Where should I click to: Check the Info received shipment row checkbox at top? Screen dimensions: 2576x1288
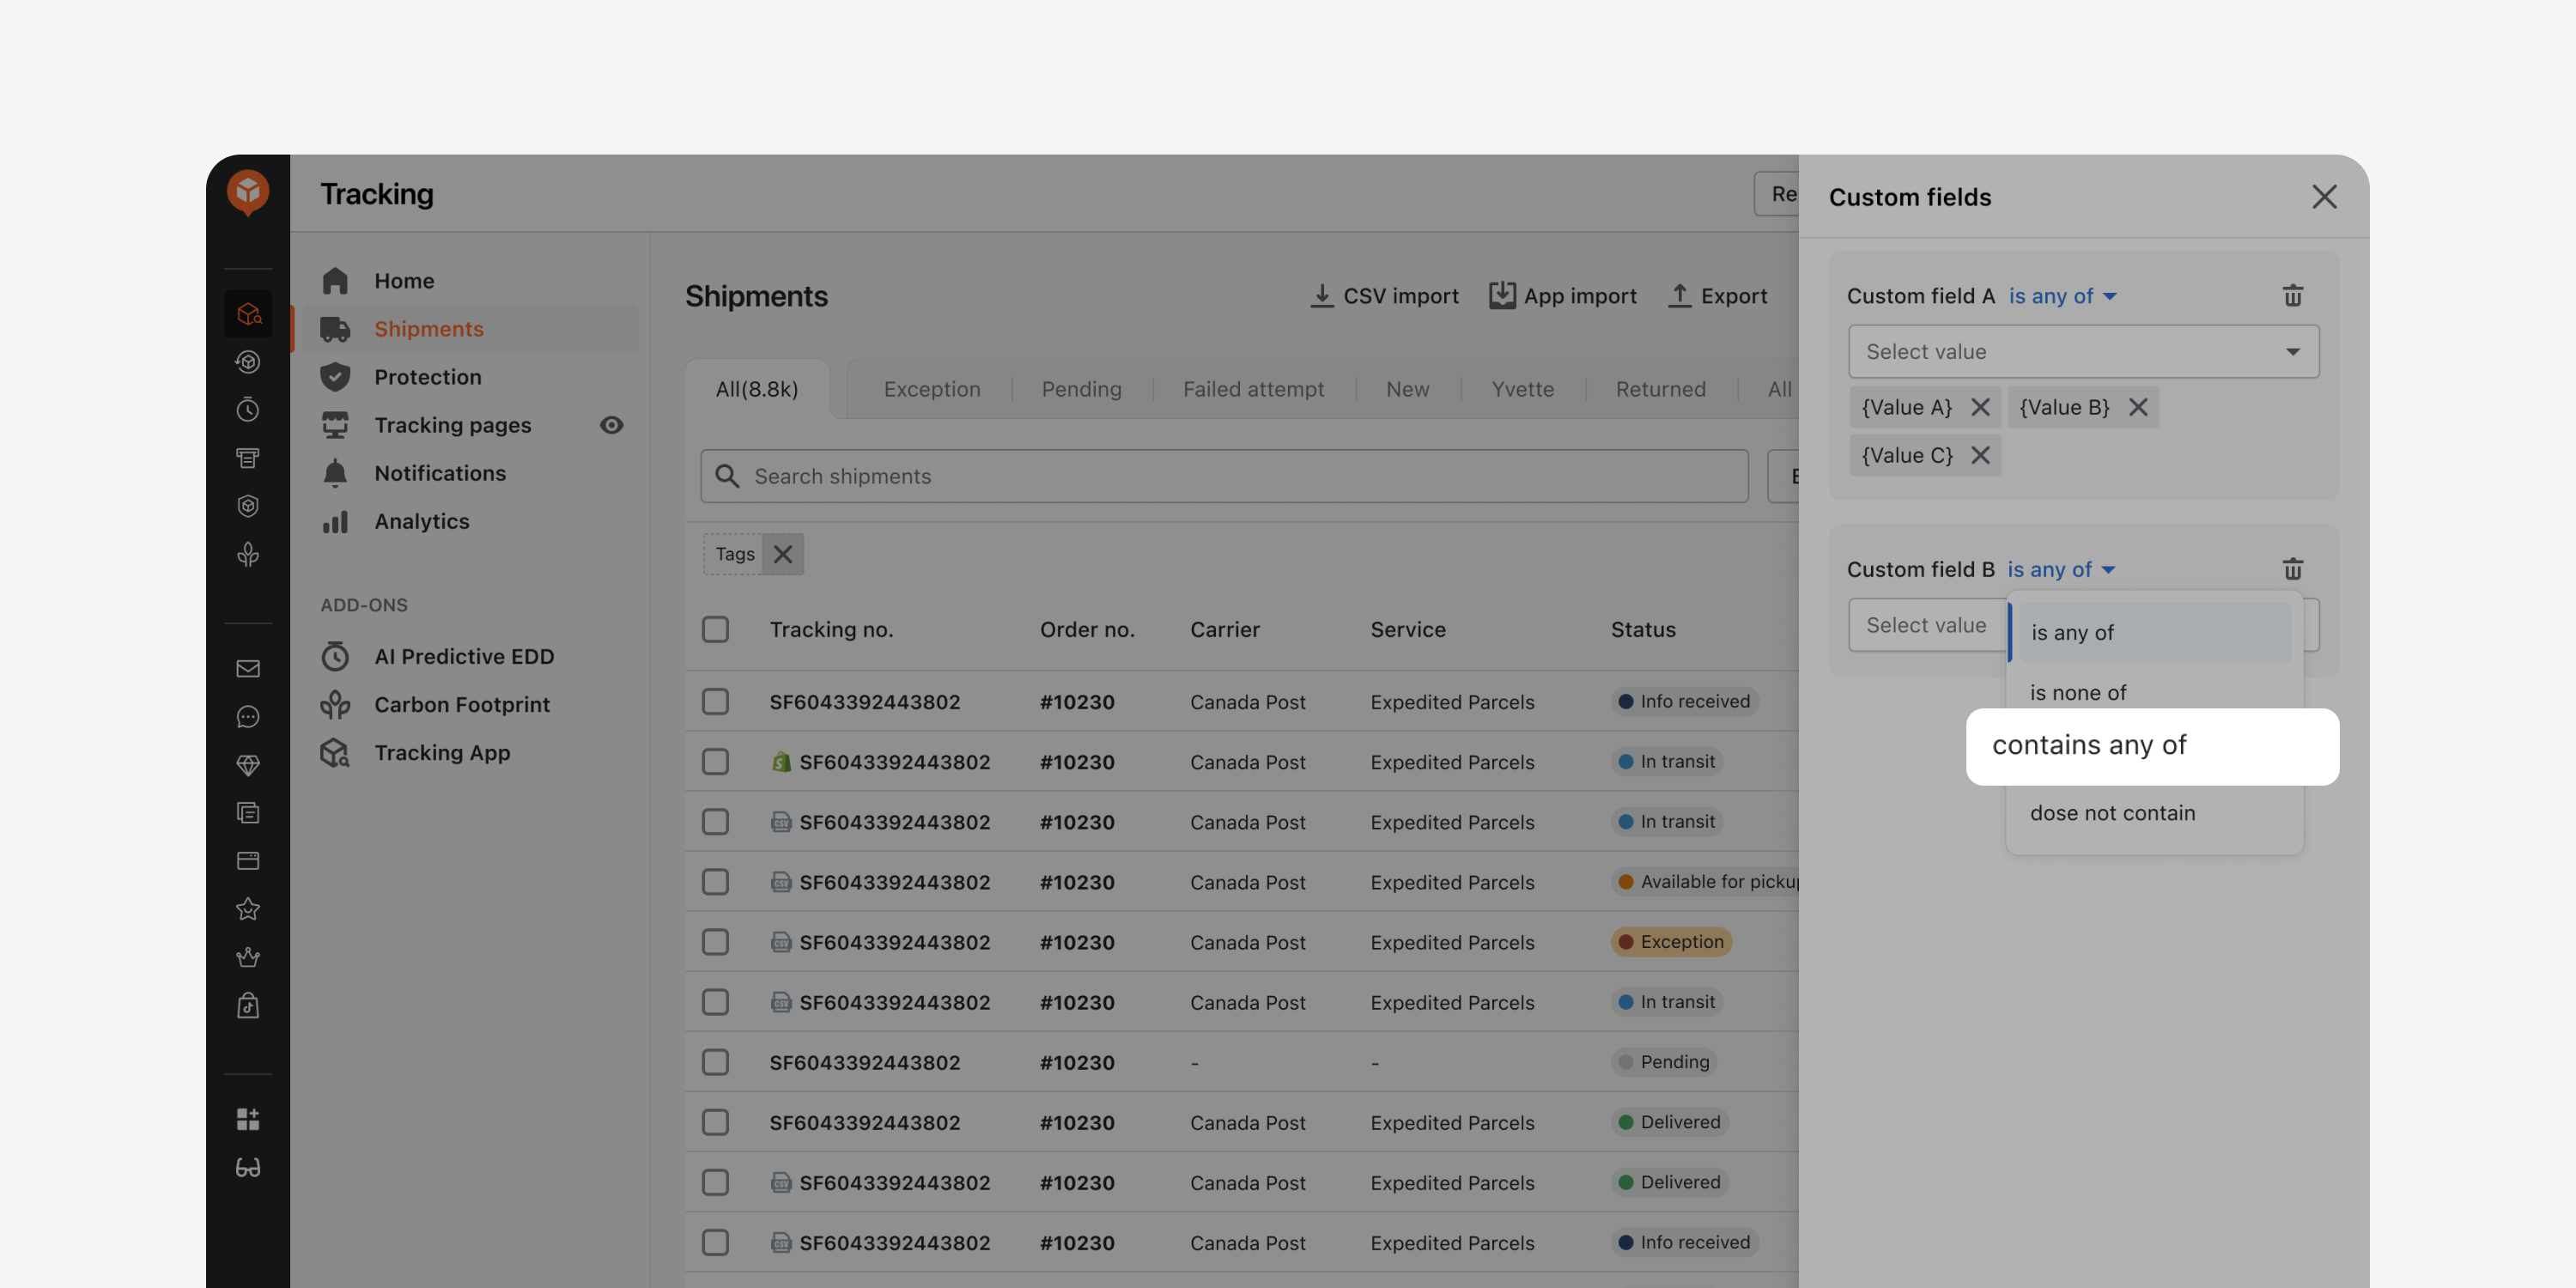715,701
